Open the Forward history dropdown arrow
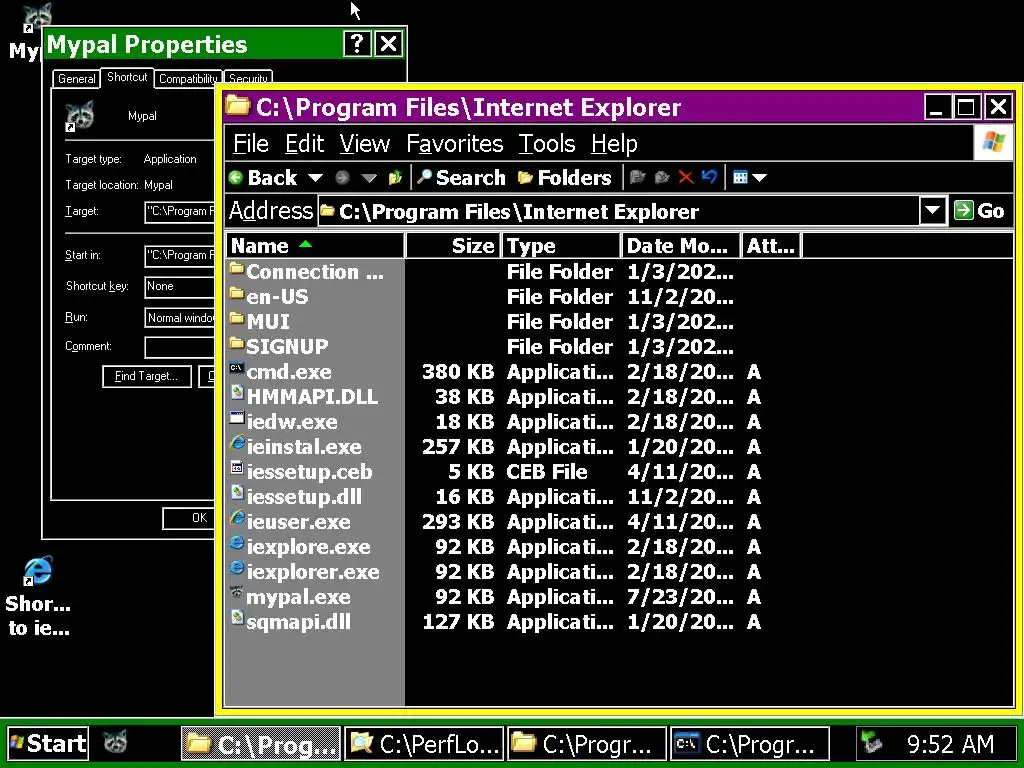The width and height of the screenshot is (1024, 768). pos(369,178)
